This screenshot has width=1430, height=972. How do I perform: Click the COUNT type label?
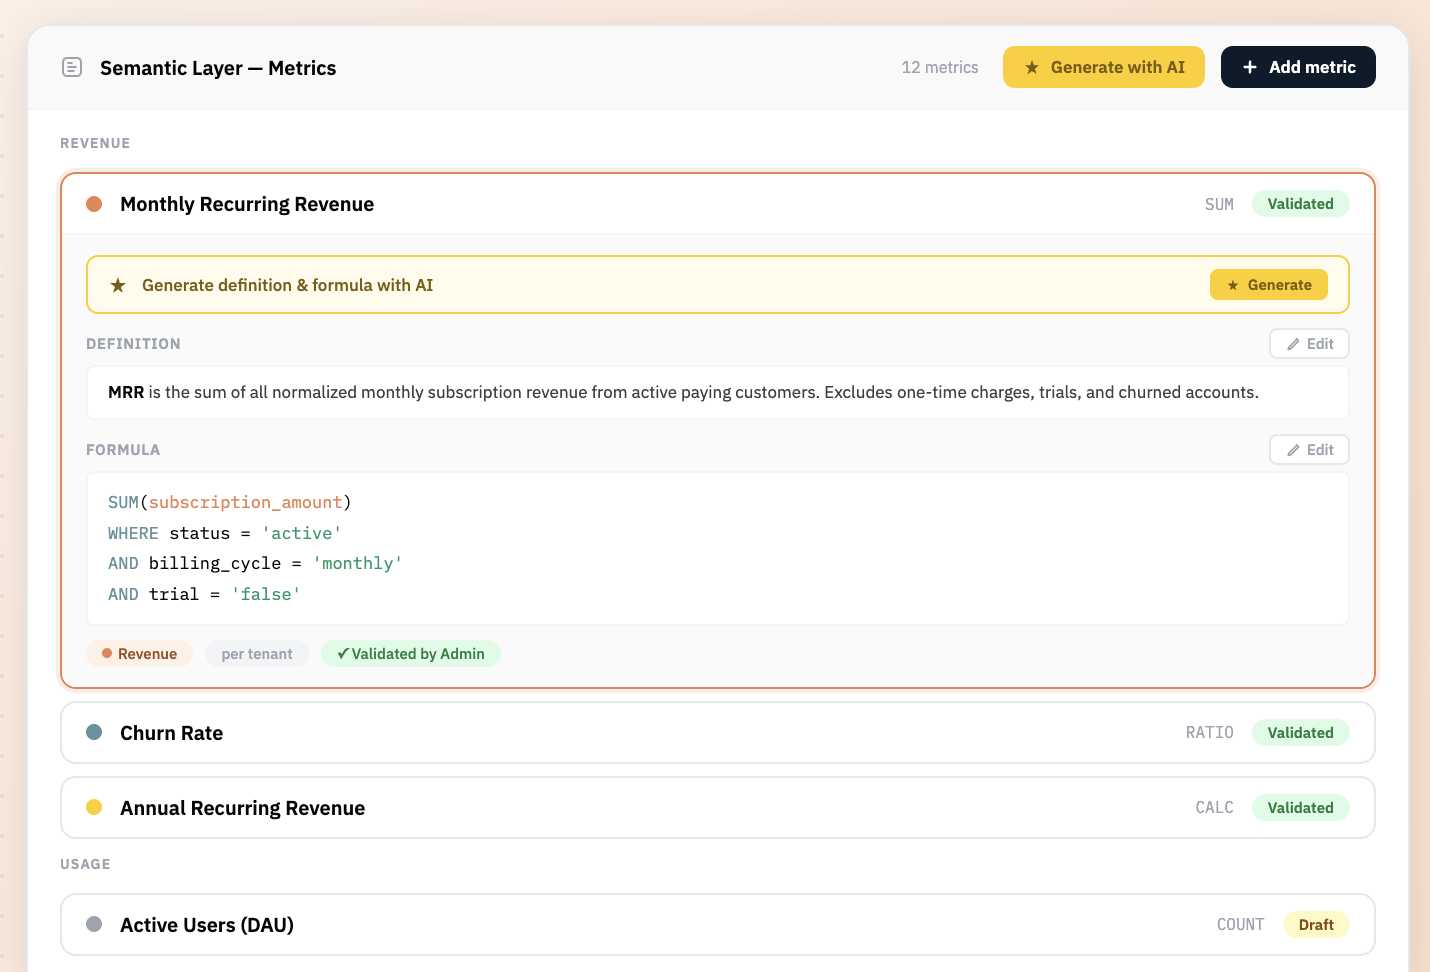coord(1240,925)
